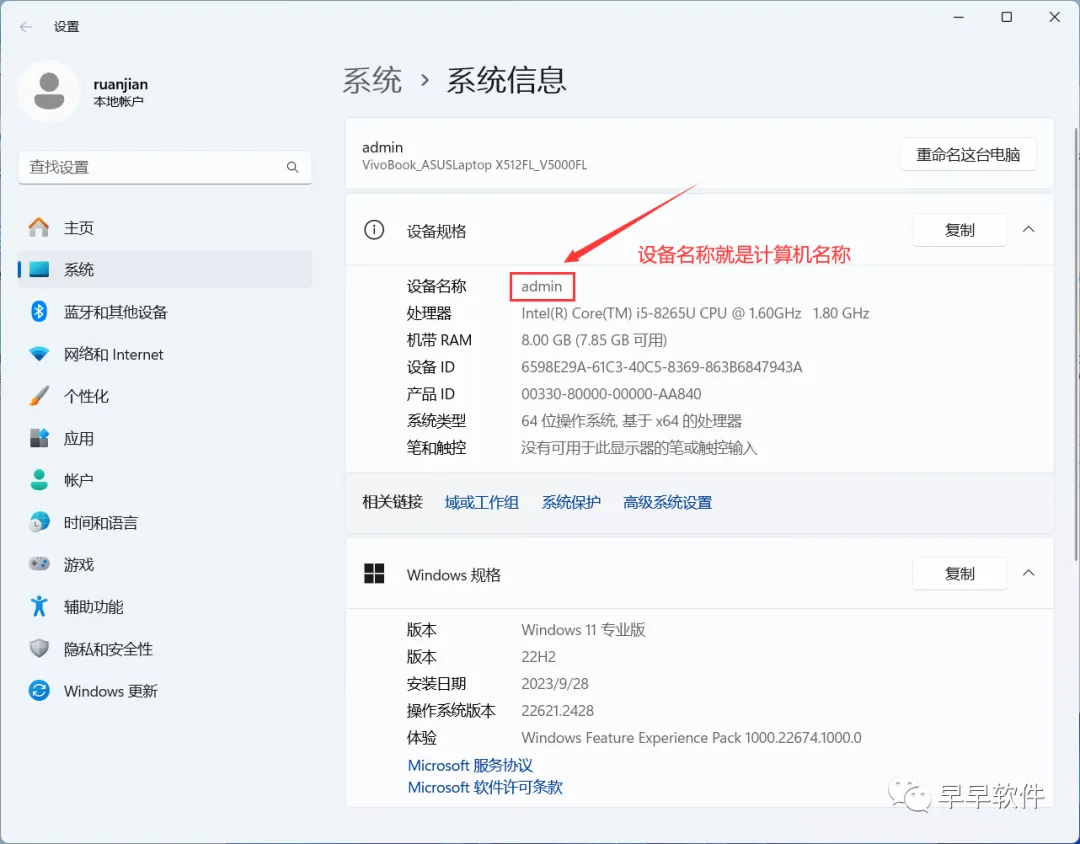The height and width of the screenshot is (844, 1080).
Task: Open 游戏 settings page
Action: click(165, 564)
